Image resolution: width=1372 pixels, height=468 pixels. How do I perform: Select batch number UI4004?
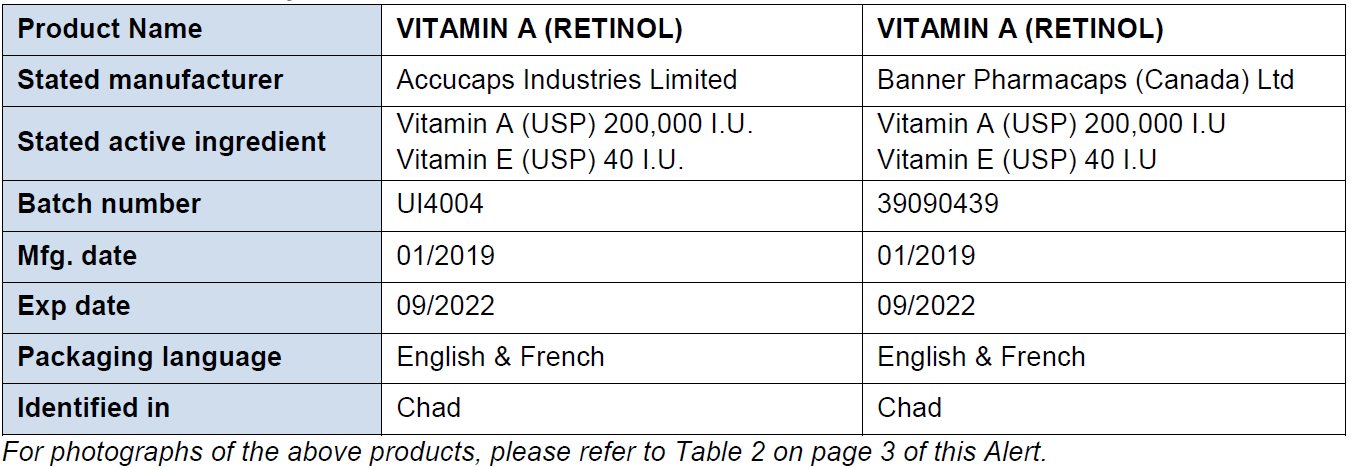[440, 204]
